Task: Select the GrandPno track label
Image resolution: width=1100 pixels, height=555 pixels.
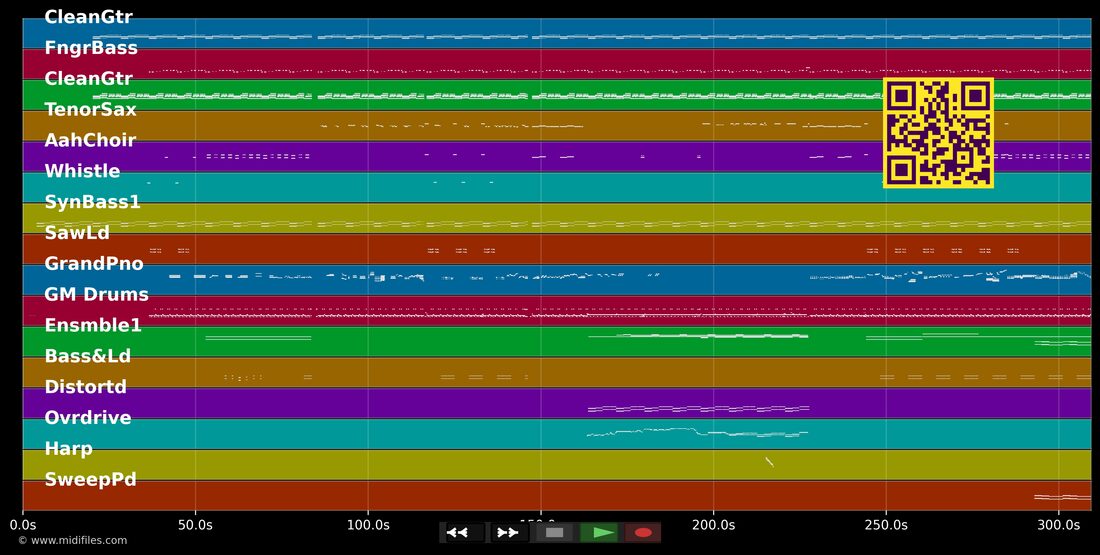Action: (x=94, y=264)
